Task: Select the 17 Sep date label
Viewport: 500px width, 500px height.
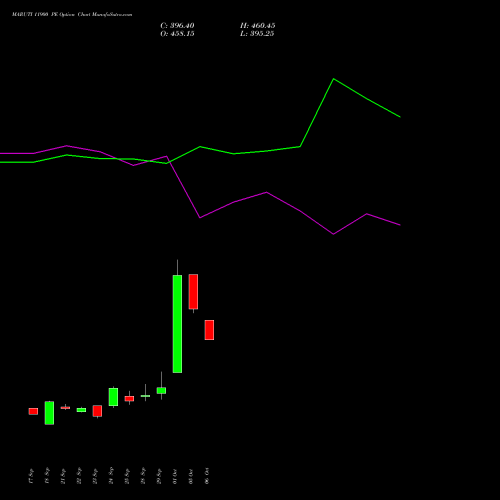Action: click(31, 476)
